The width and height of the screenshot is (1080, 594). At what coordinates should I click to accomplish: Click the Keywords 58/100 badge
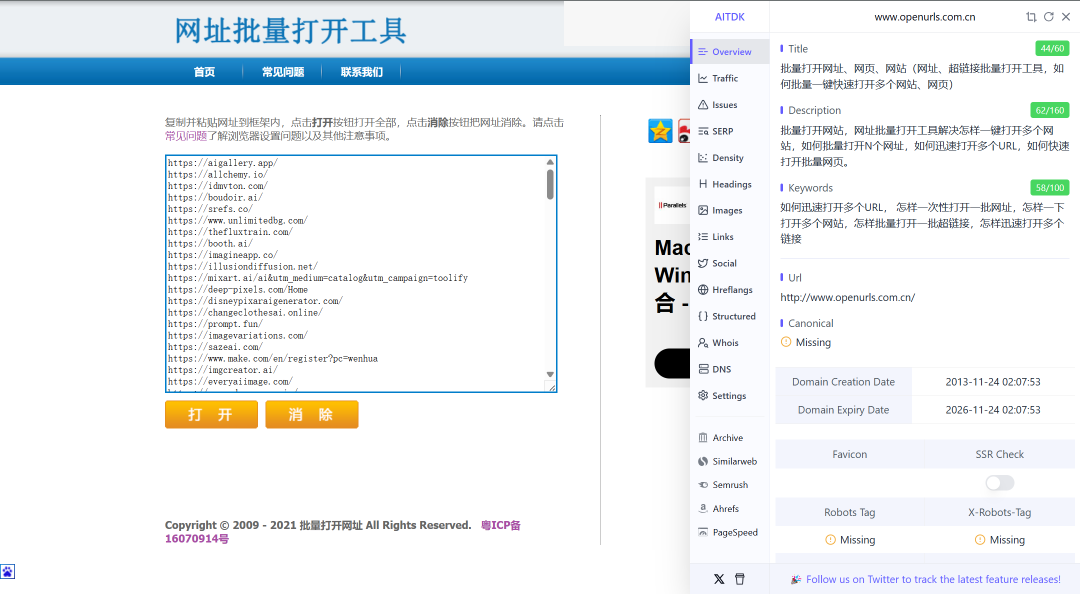(1050, 187)
